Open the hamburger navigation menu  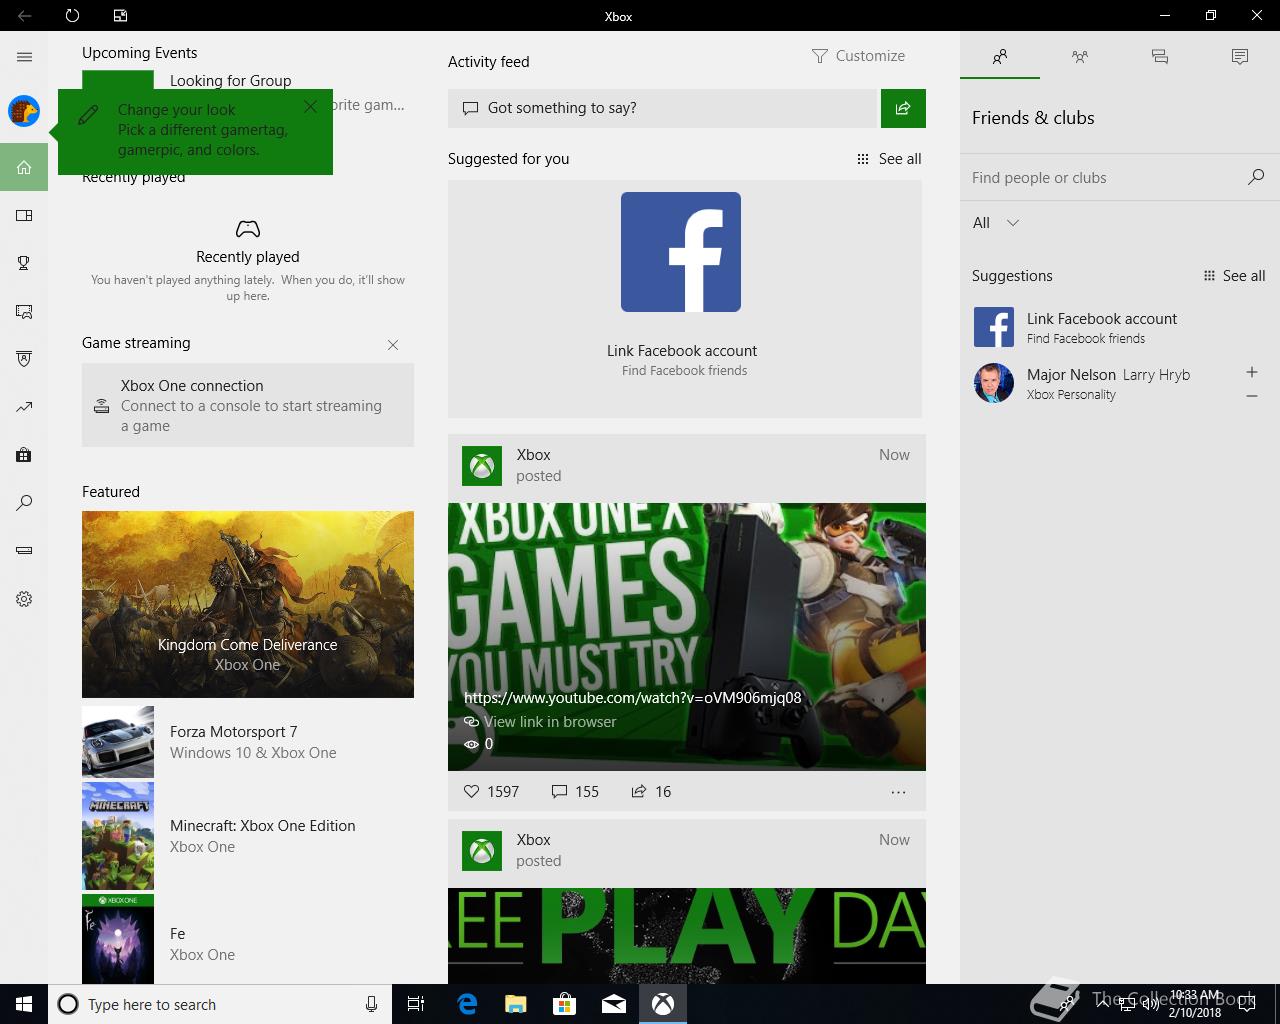[x=24, y=57]
